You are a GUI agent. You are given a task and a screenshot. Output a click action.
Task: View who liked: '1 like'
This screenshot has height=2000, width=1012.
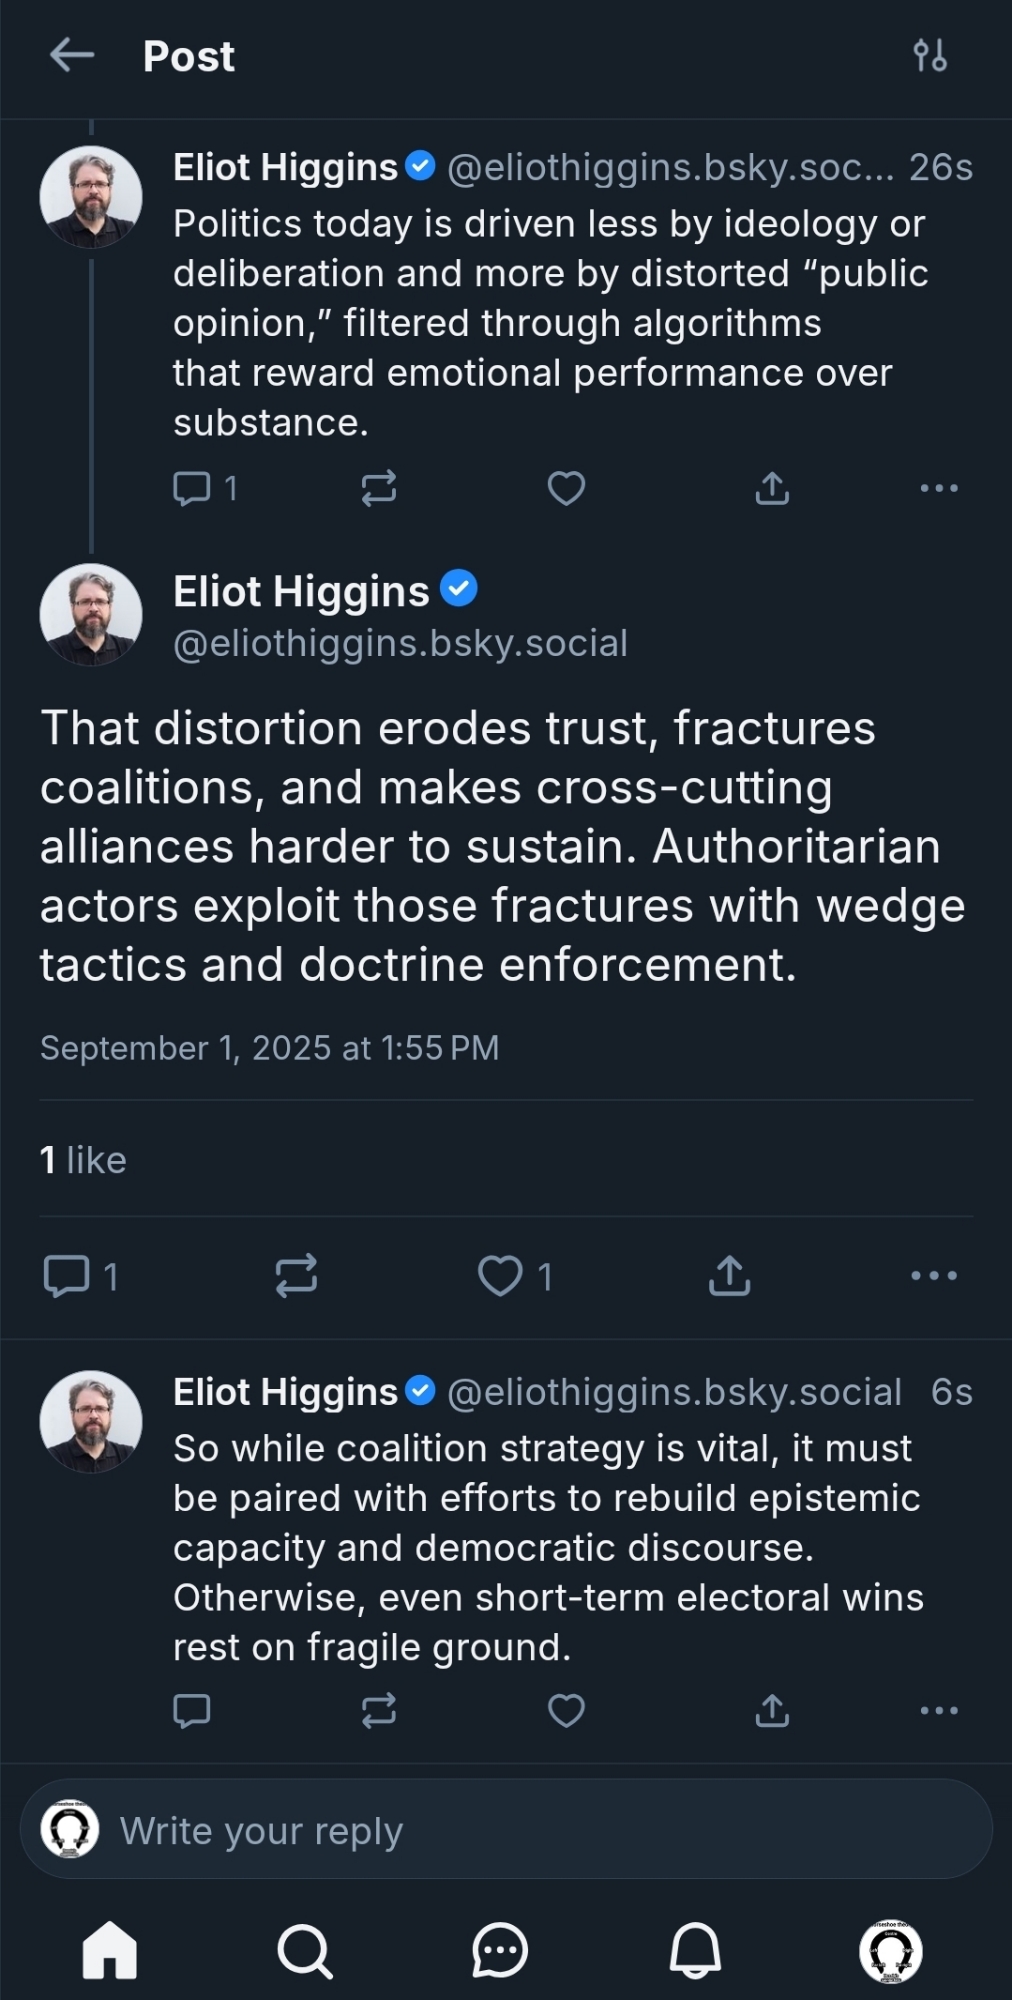point(83,1160)
